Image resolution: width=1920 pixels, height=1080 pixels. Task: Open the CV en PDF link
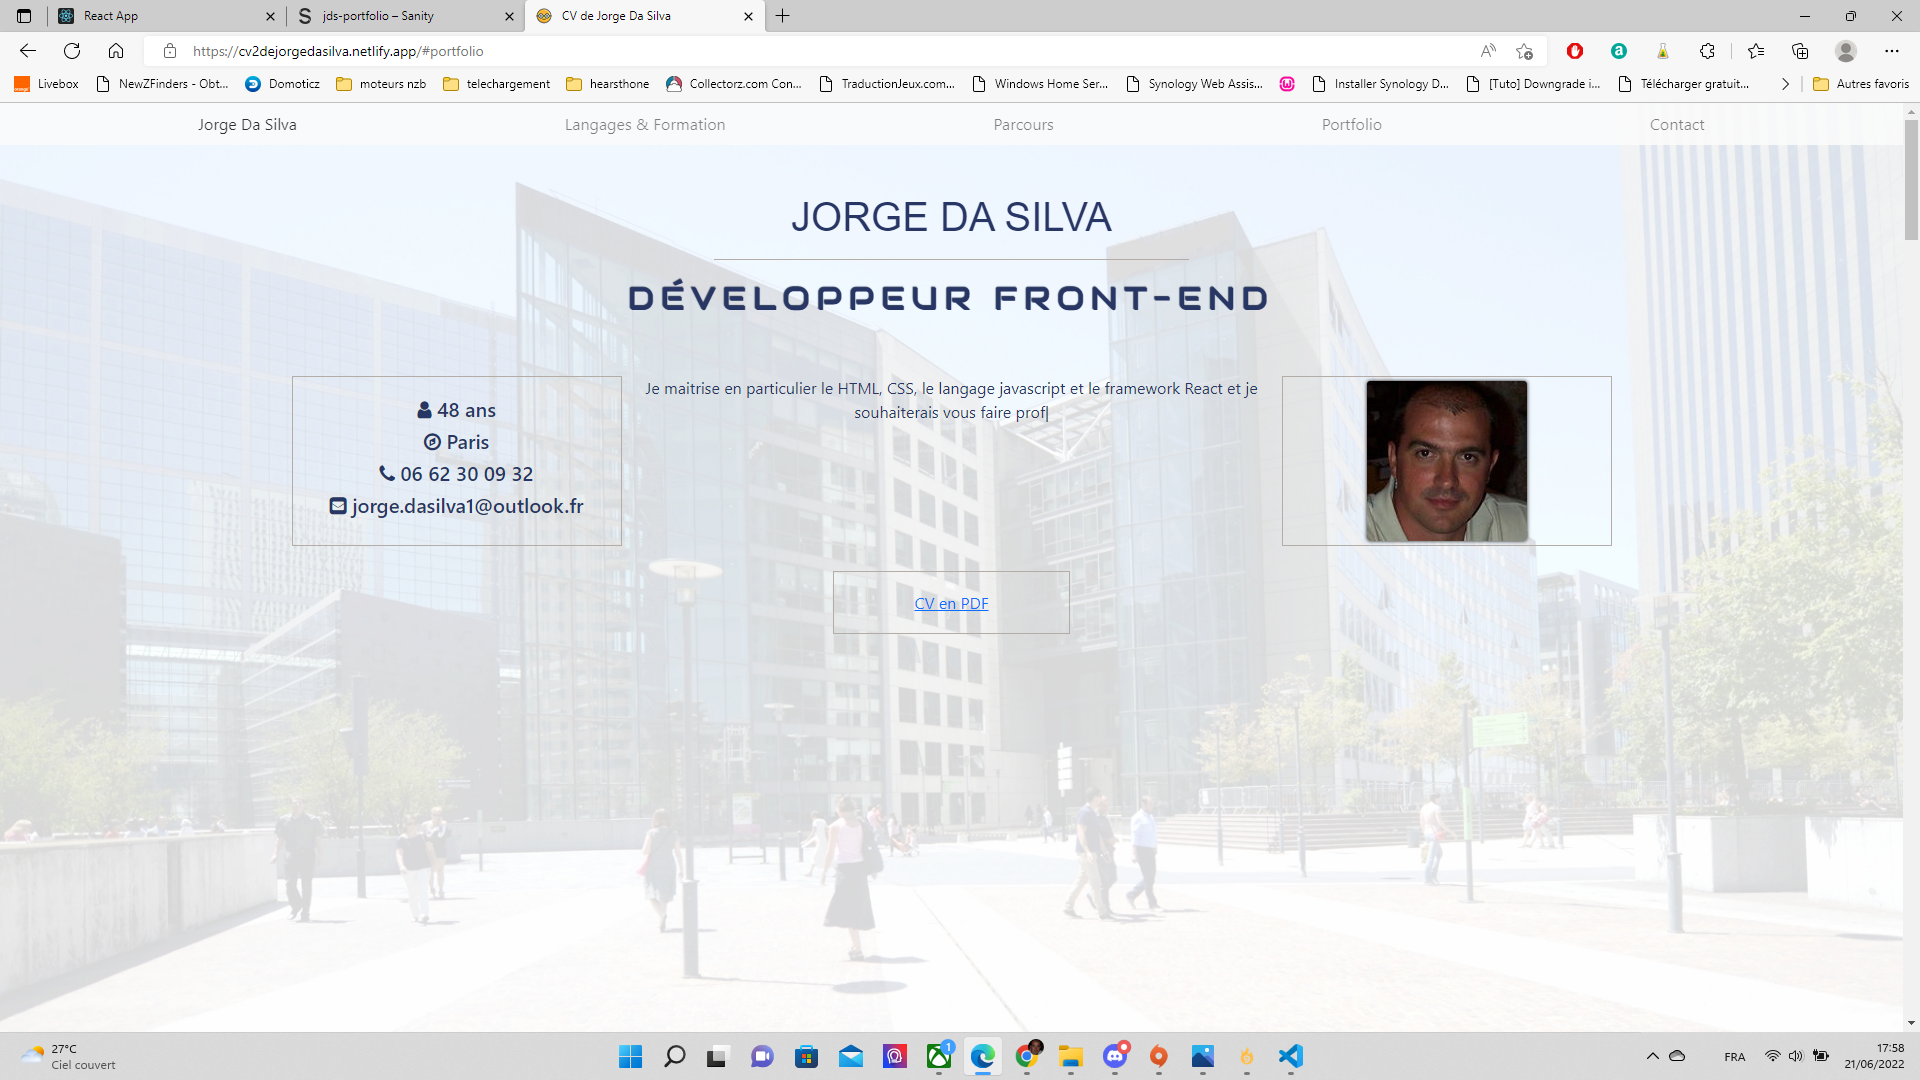point(951,604)
